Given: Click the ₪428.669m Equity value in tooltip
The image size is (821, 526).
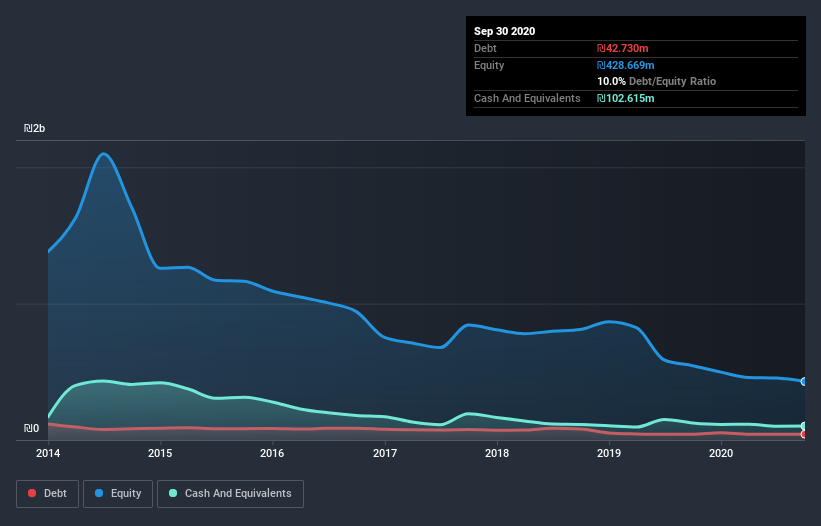Looking at the screenshot, I should [x=626, y=65].
